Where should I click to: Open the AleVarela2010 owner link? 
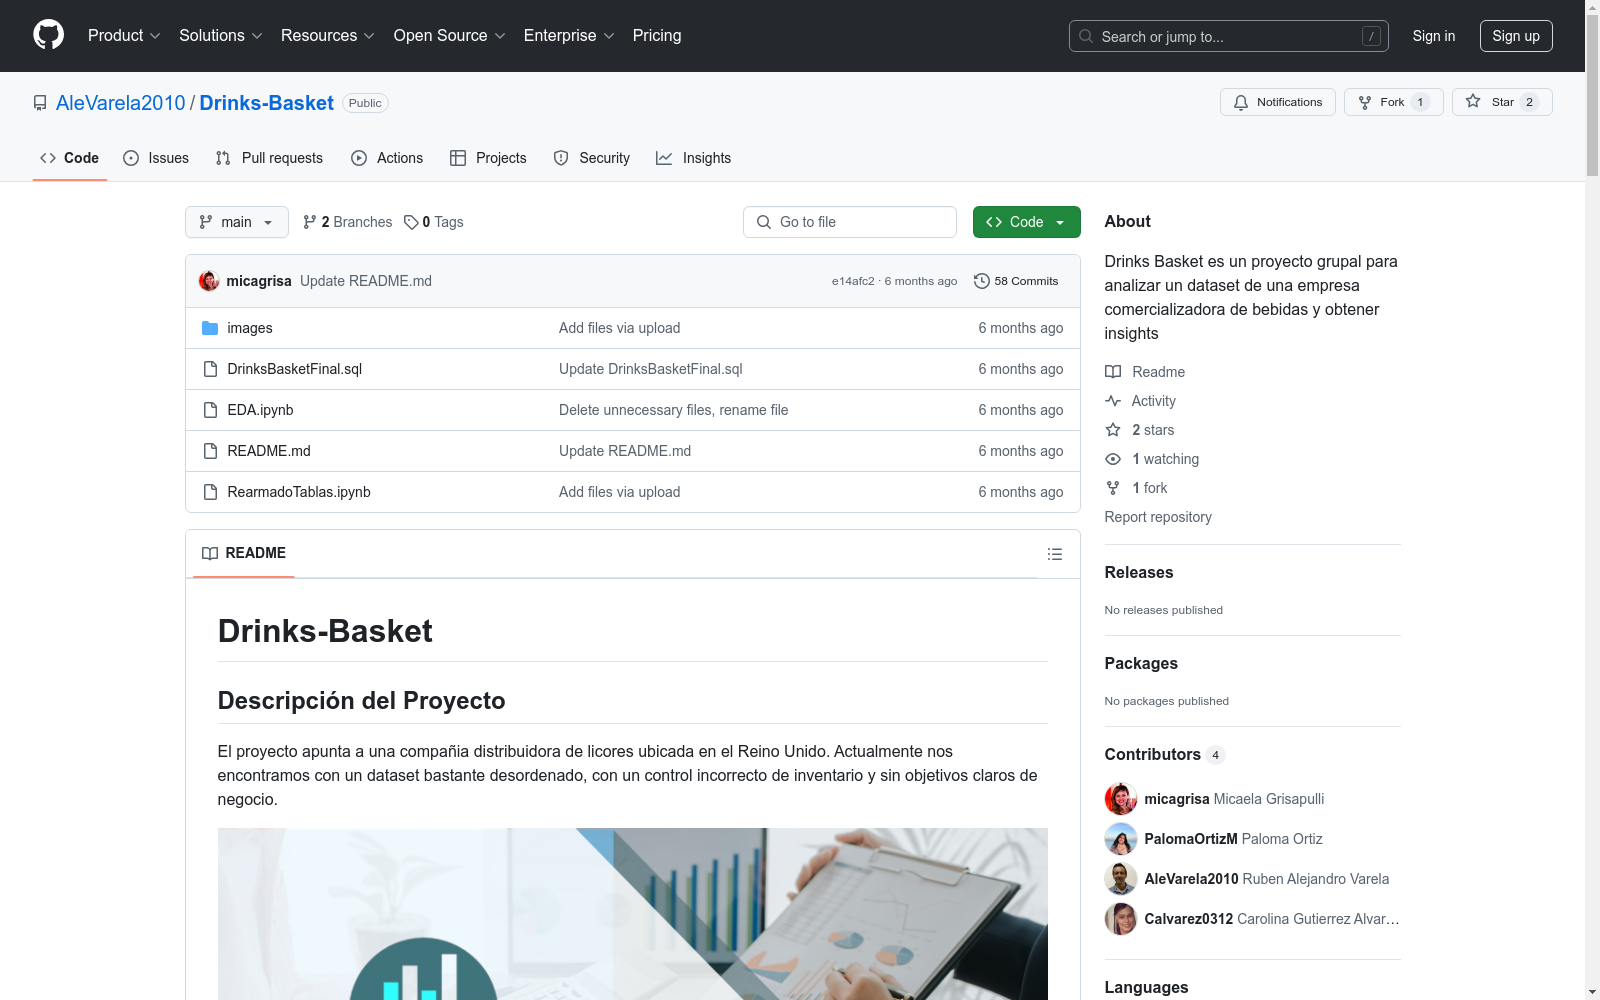[121, 103]
